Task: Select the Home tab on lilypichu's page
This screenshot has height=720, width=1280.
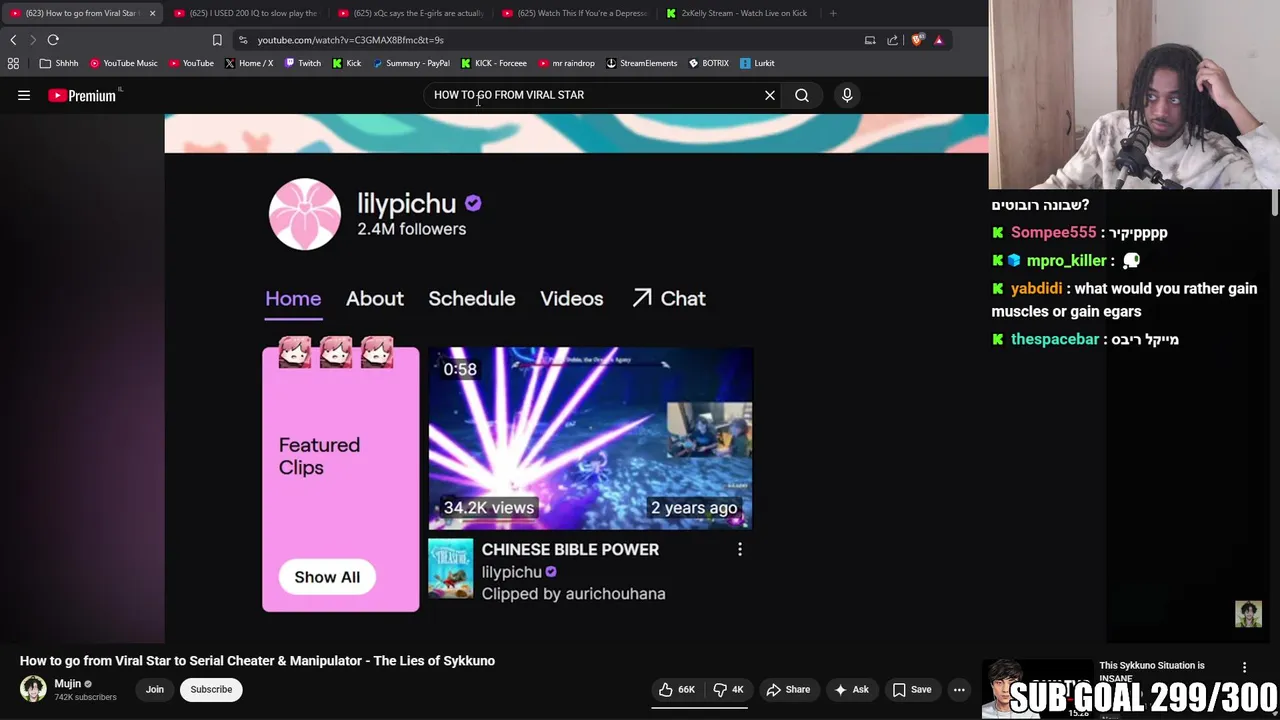Action: pyautogui.click(x=293, y=298)
